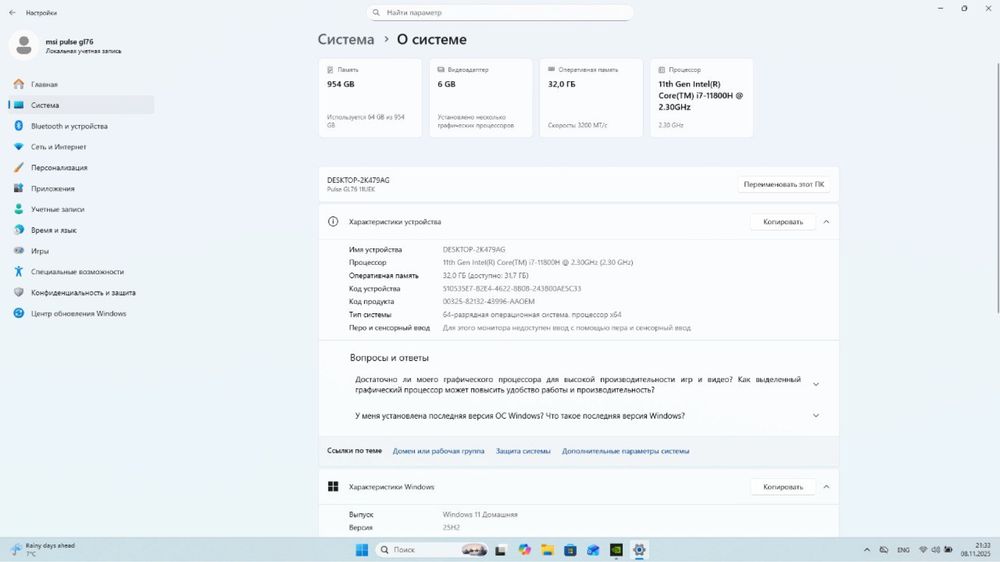1000x562 pixels.
Task: Open the Главная home page
Action: point(81,84)
